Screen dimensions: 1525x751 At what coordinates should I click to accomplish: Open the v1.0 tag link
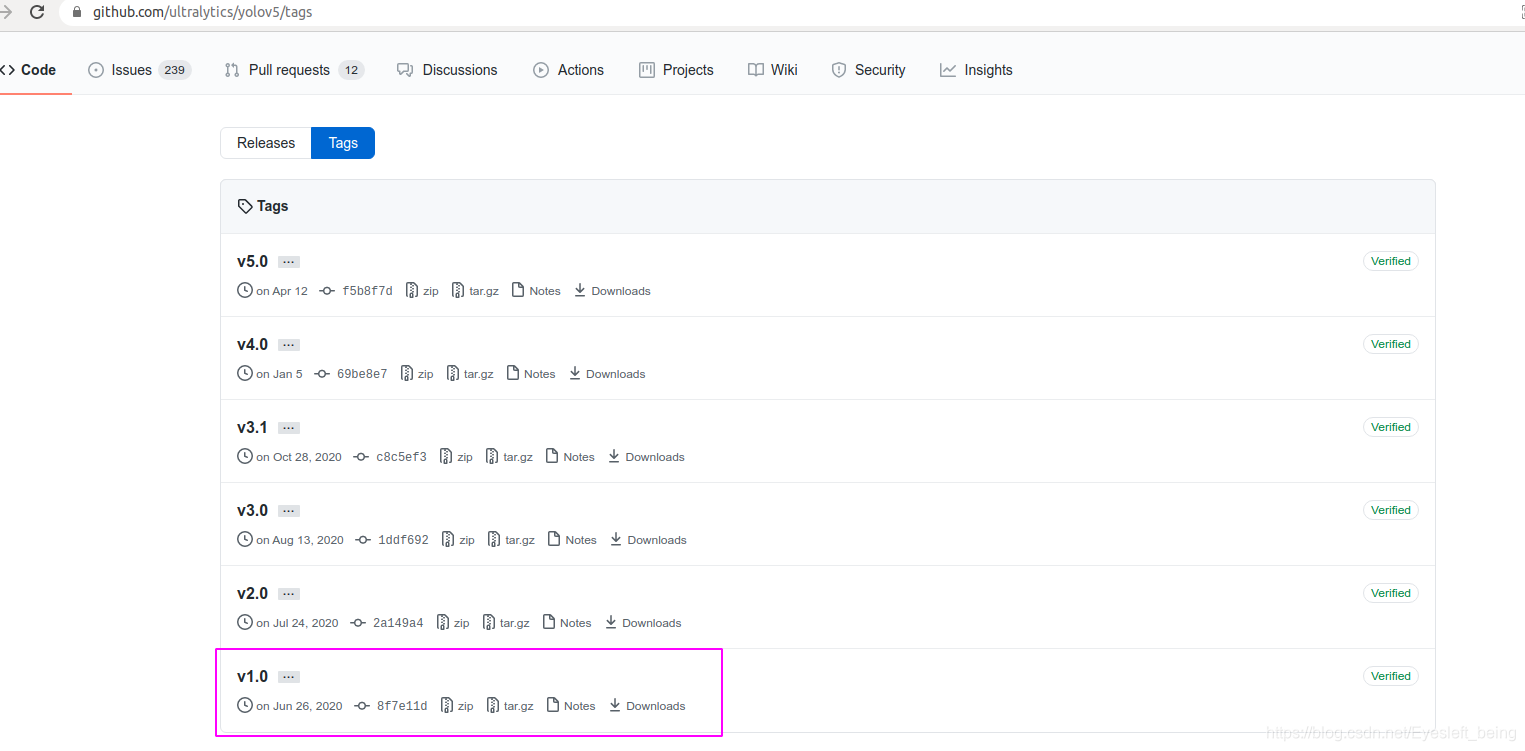253,676
